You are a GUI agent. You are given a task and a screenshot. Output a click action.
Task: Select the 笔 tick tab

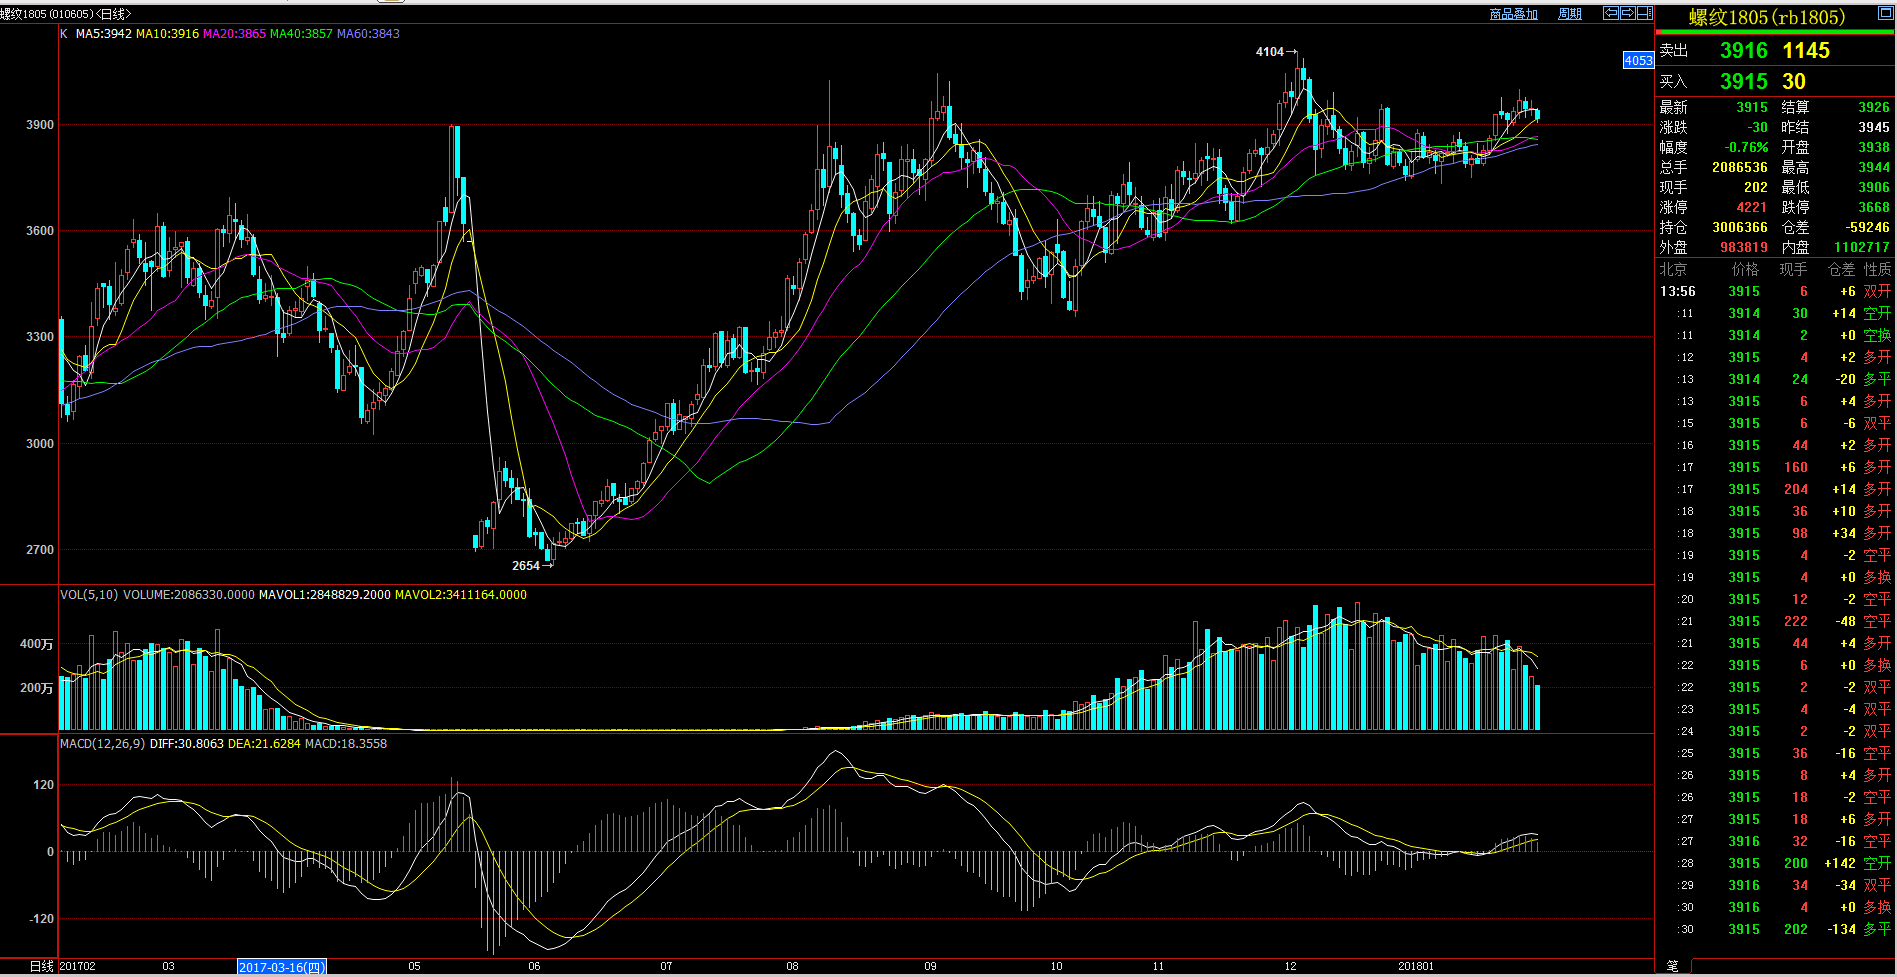pyautogui.click(x=1672, y=966)
